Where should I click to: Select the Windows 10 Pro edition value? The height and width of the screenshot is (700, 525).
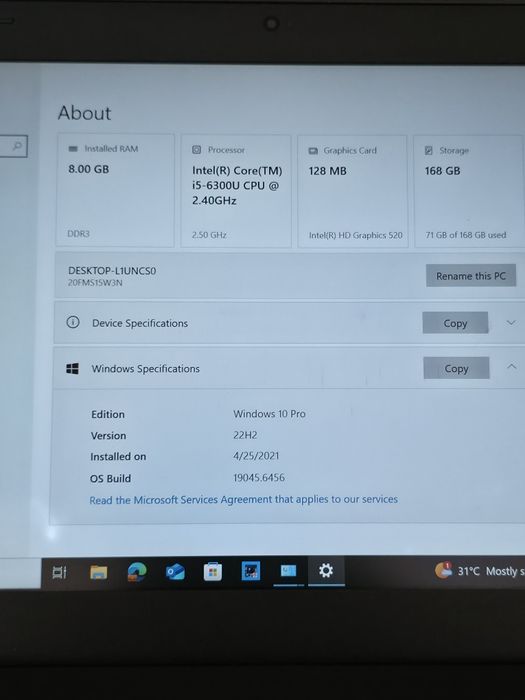click(270, 414)
